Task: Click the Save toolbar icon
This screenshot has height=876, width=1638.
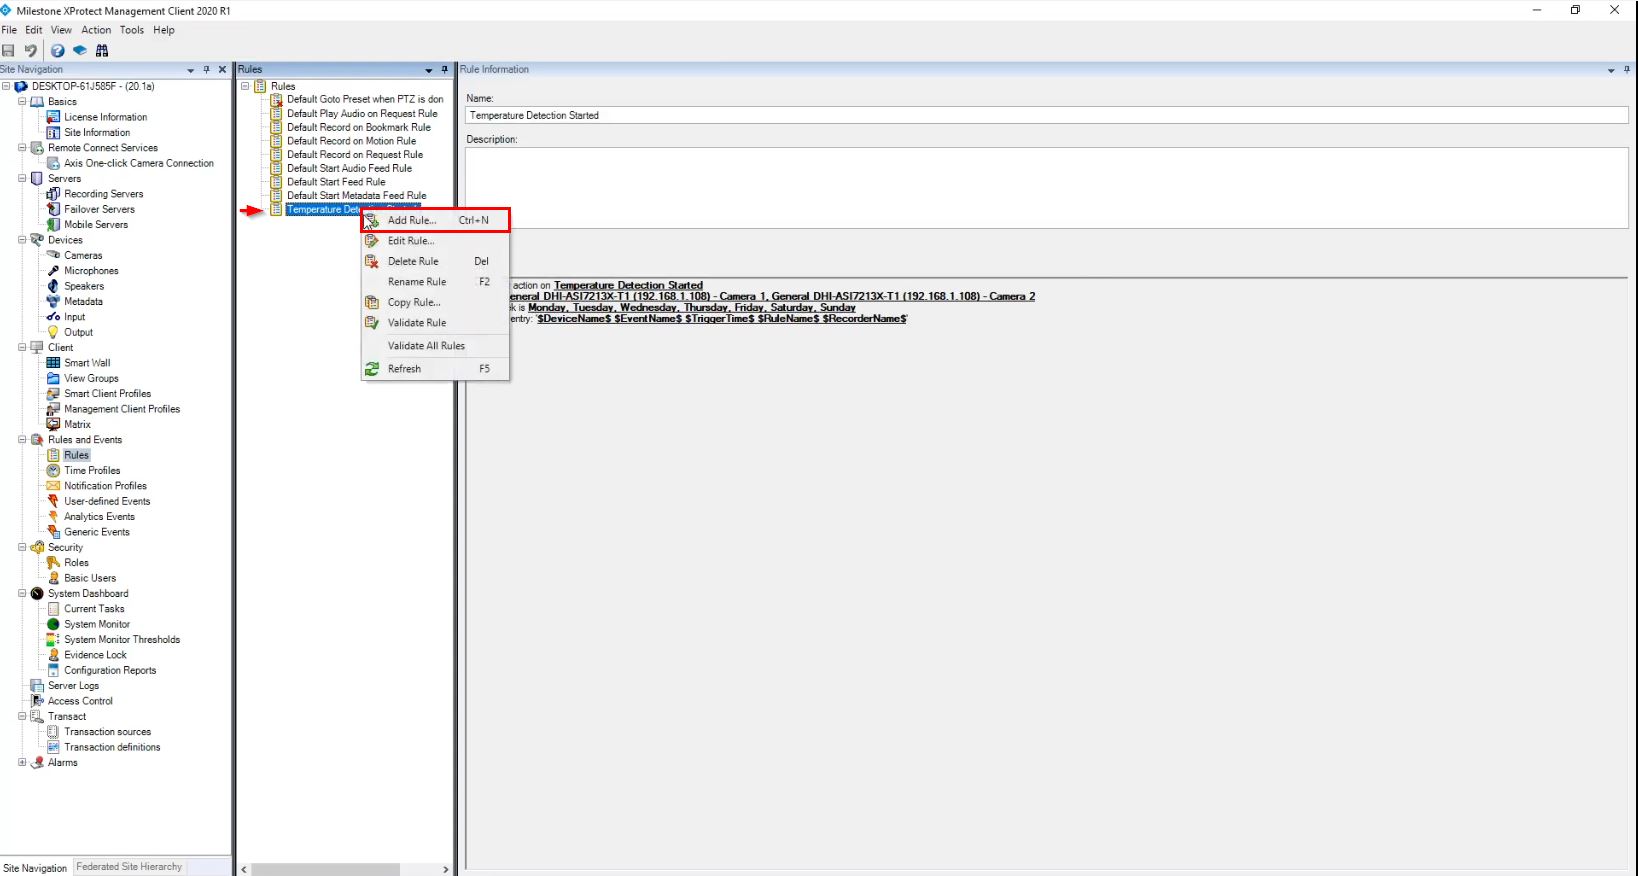Action: 8,51
